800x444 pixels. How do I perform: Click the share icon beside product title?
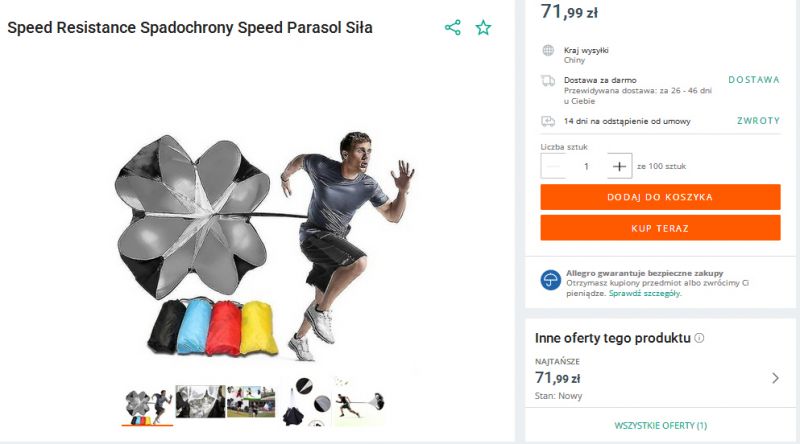click(x=453, y=28)
